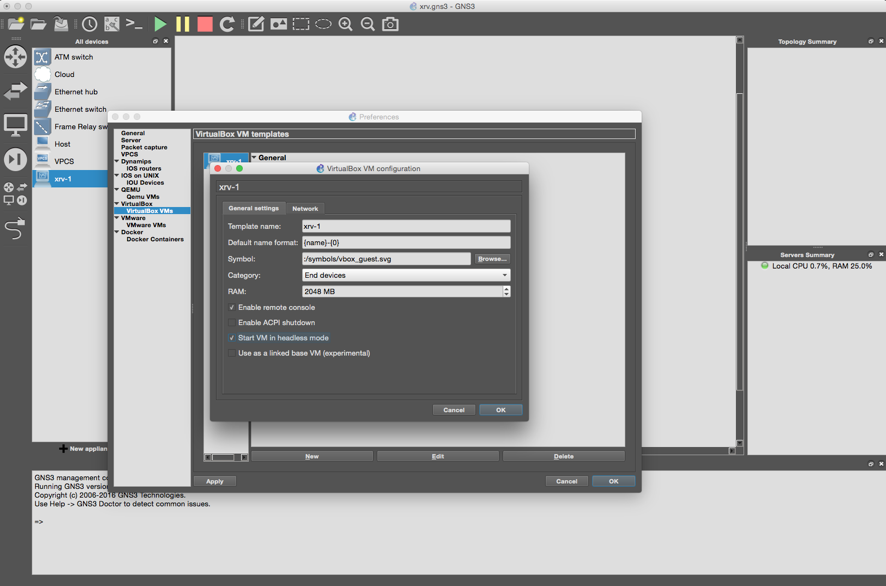Screen dimensions: 886x586
Task: Collapse the Dynamips tree section
Action: point(117,161)
